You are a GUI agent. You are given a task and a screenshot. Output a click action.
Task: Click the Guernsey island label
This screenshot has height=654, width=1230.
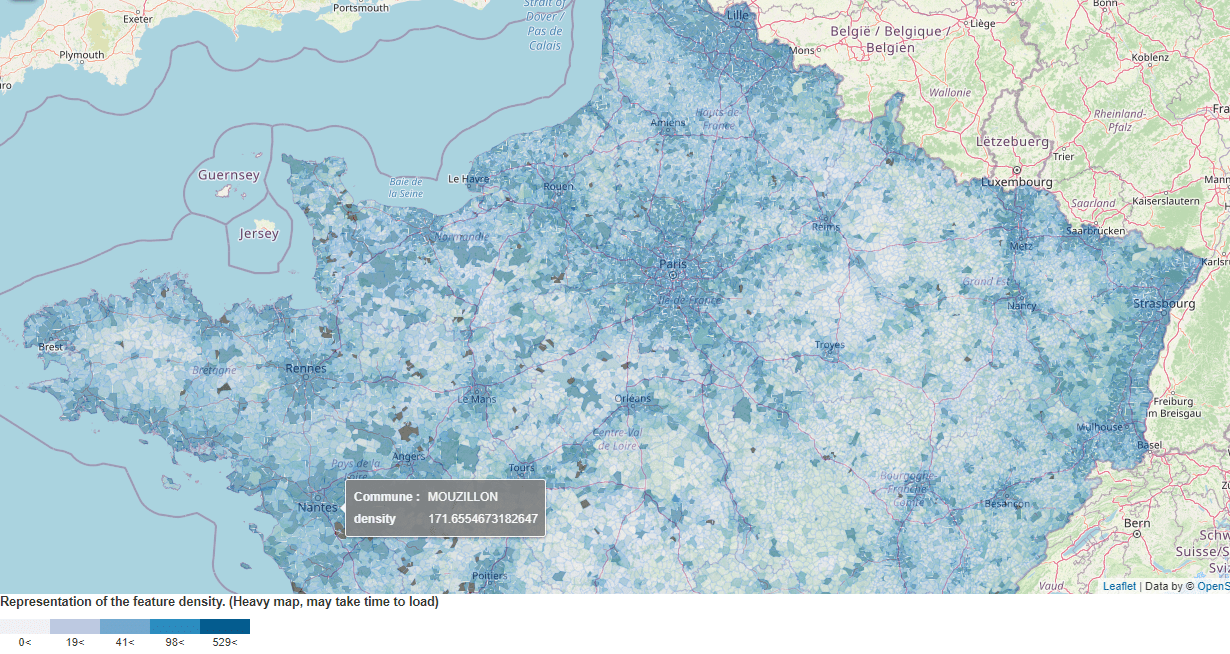pos(228,175)
